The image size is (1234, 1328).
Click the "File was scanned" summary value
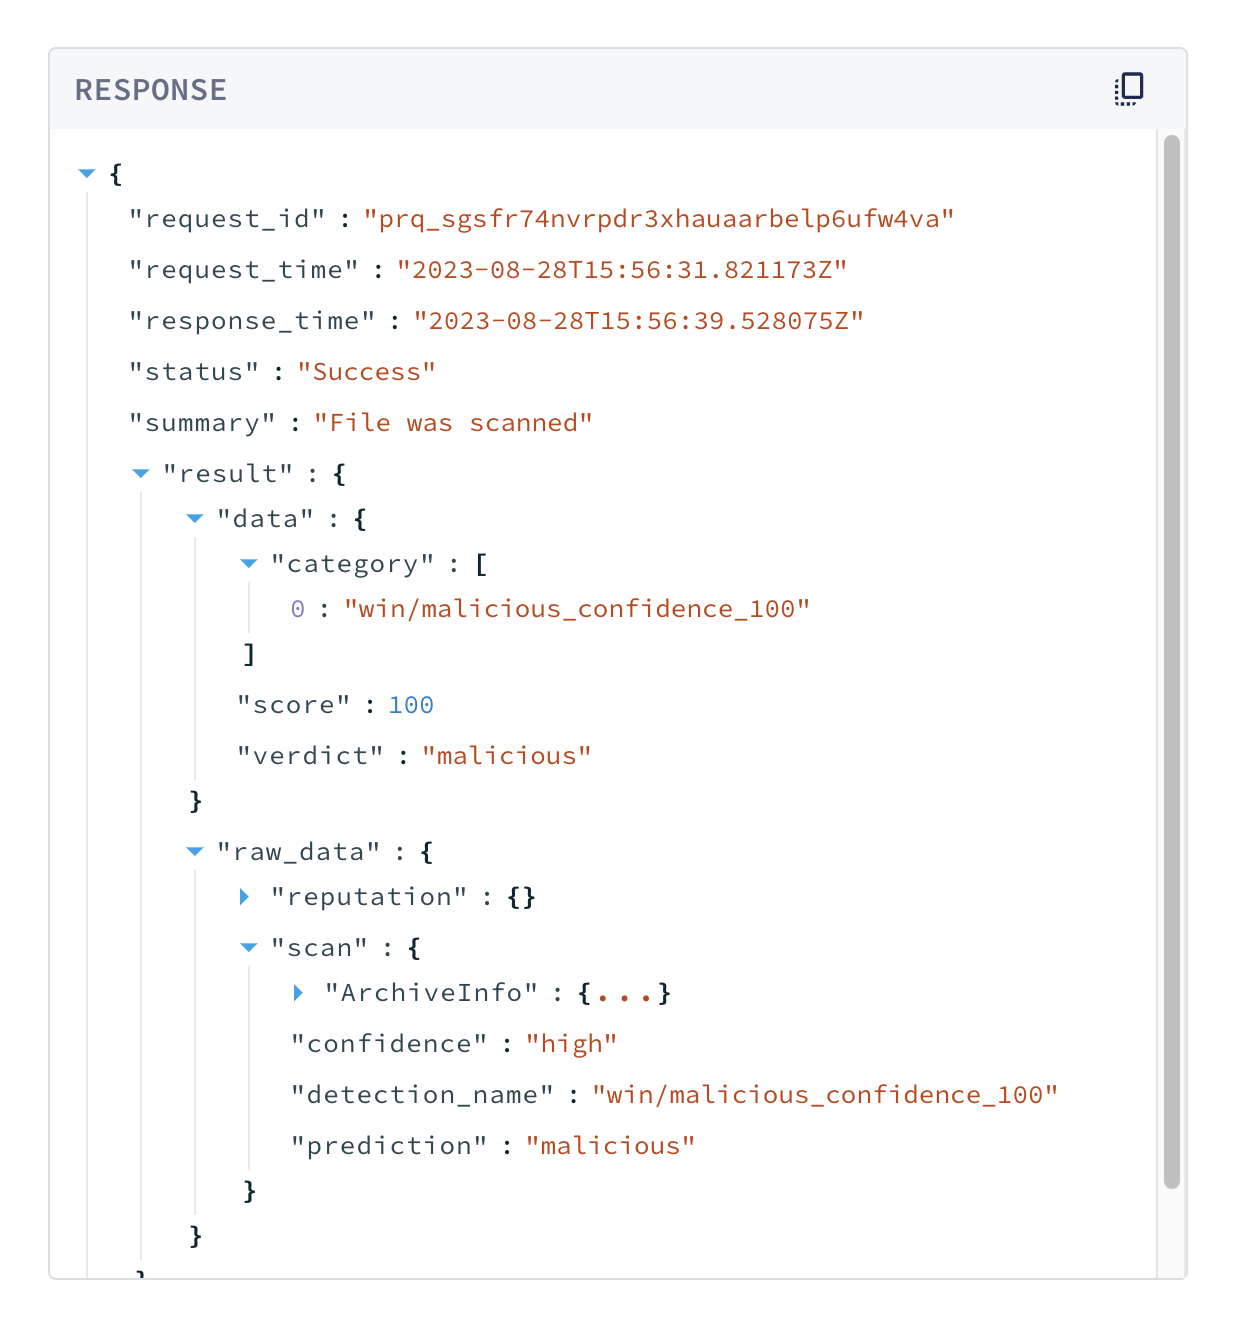pyautogui.click(x=453, y=423)
